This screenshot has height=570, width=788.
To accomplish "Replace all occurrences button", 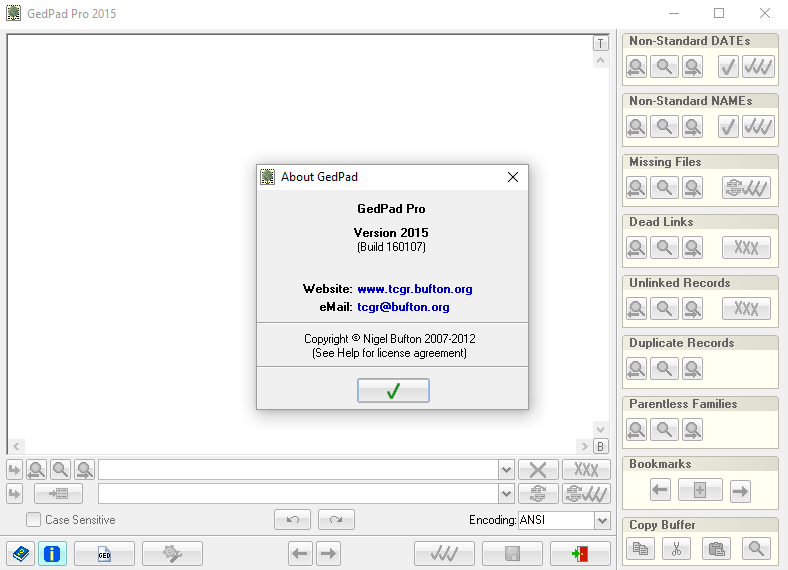I will 586,494.
